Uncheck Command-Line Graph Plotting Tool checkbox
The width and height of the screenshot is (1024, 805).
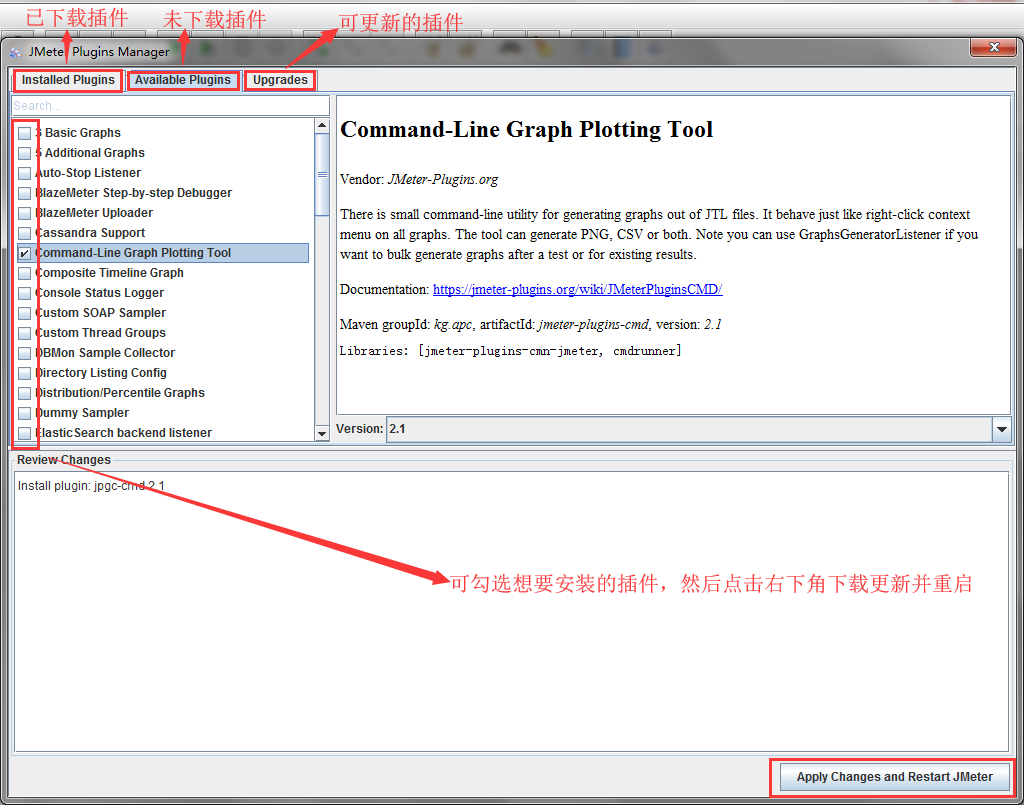(25, 253)
